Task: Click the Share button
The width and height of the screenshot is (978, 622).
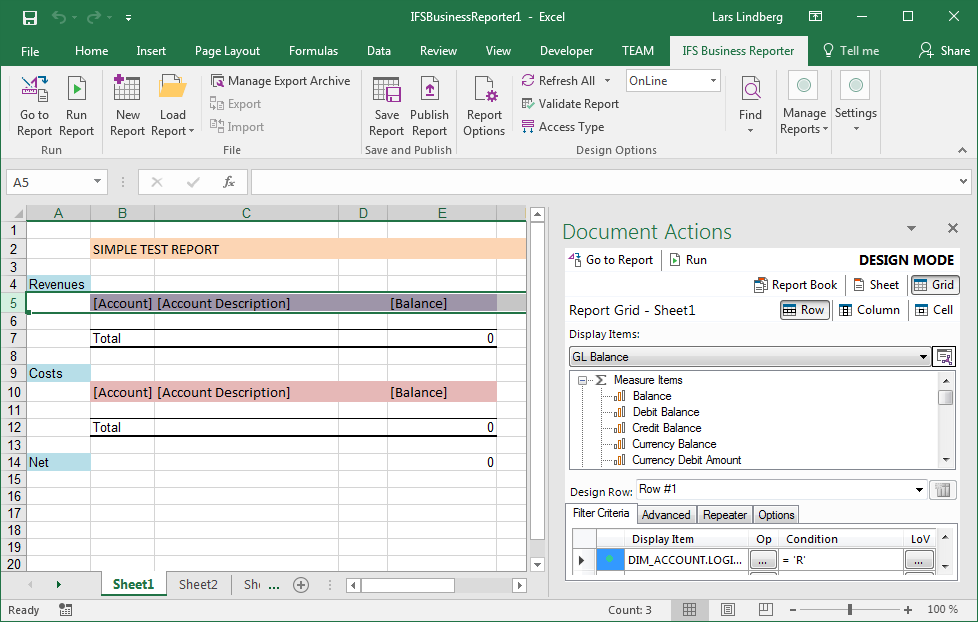Action: coord(945,51)
